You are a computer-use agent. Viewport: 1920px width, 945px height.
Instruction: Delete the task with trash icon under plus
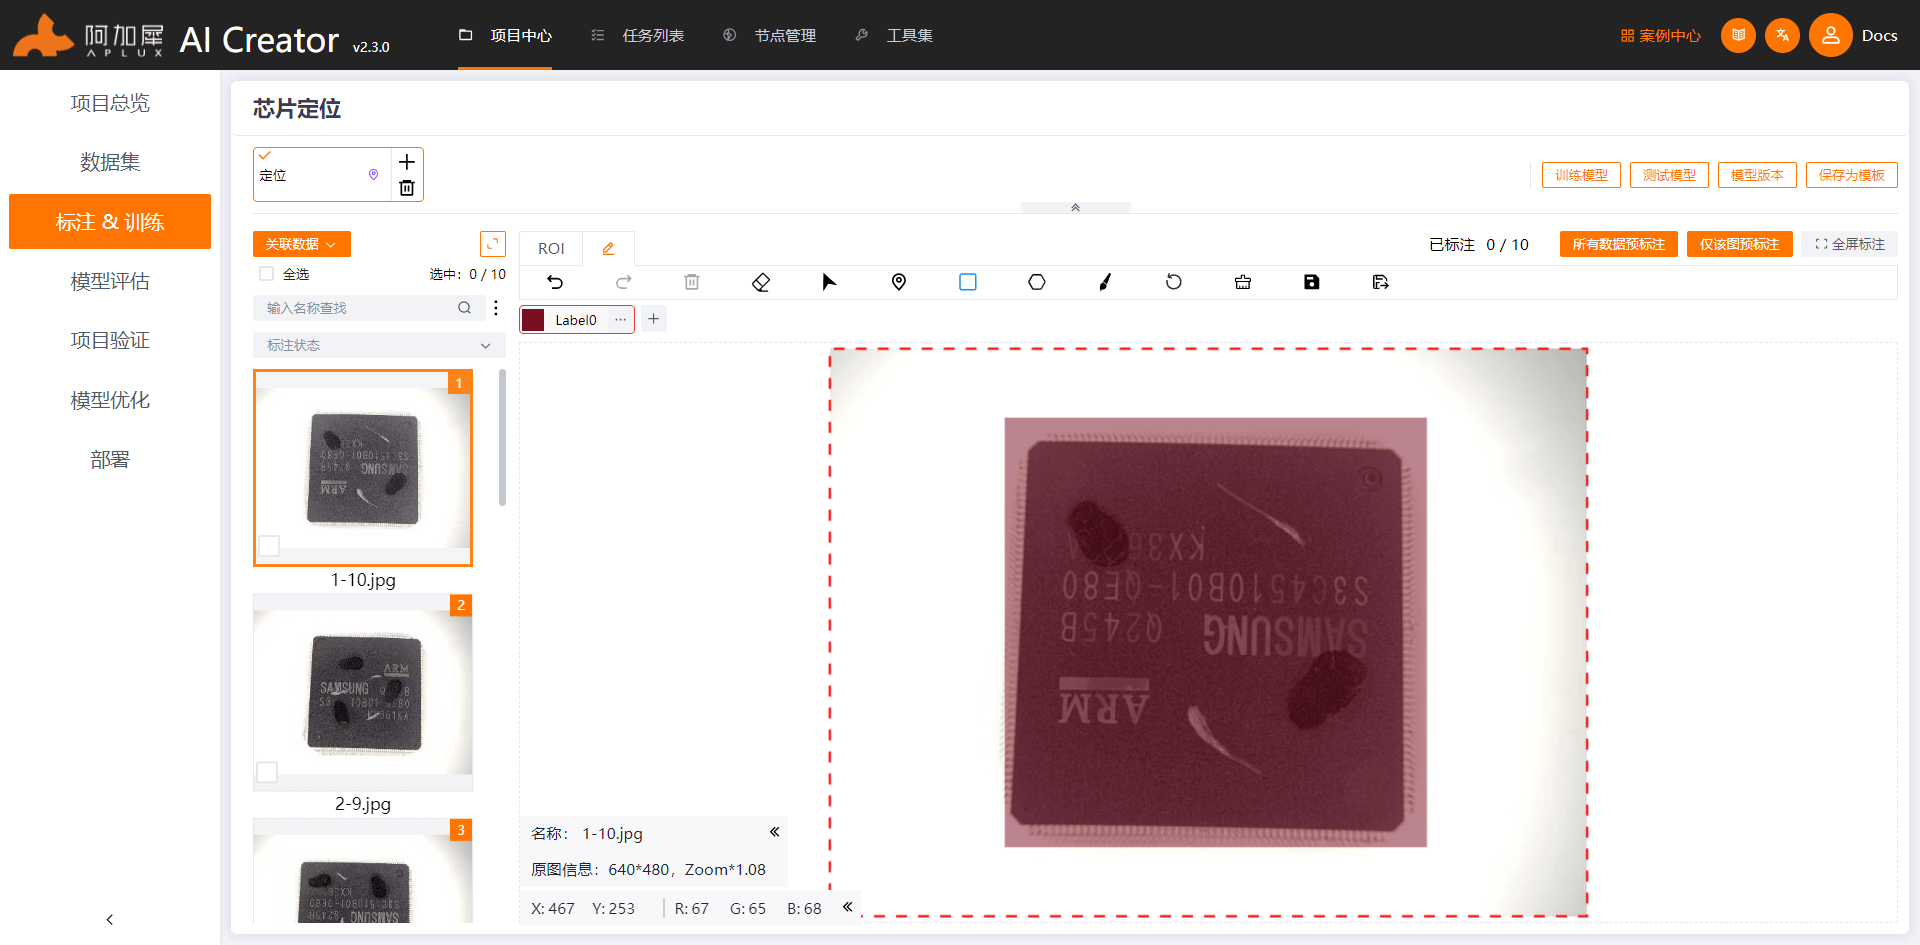click(x=407, y=188)
